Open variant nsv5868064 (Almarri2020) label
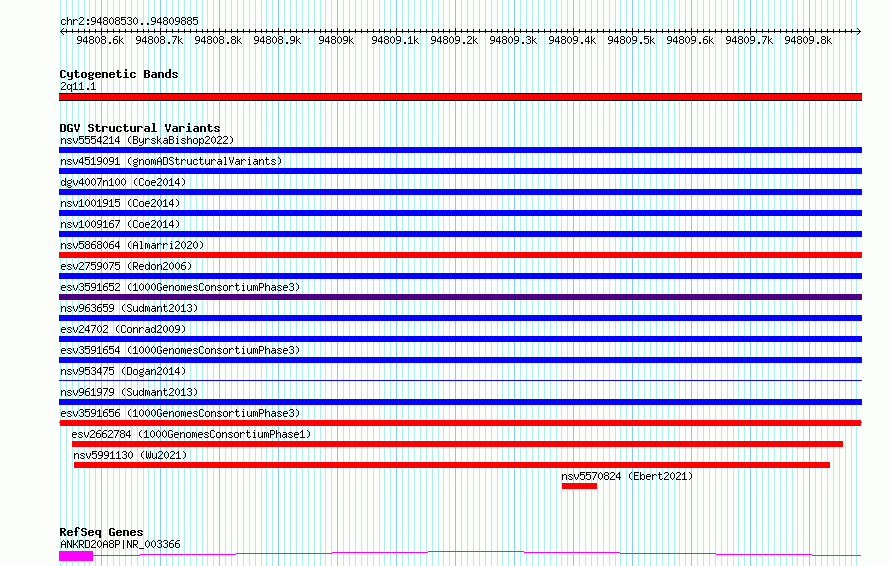 pyautogui.click(x=132, y=245)
